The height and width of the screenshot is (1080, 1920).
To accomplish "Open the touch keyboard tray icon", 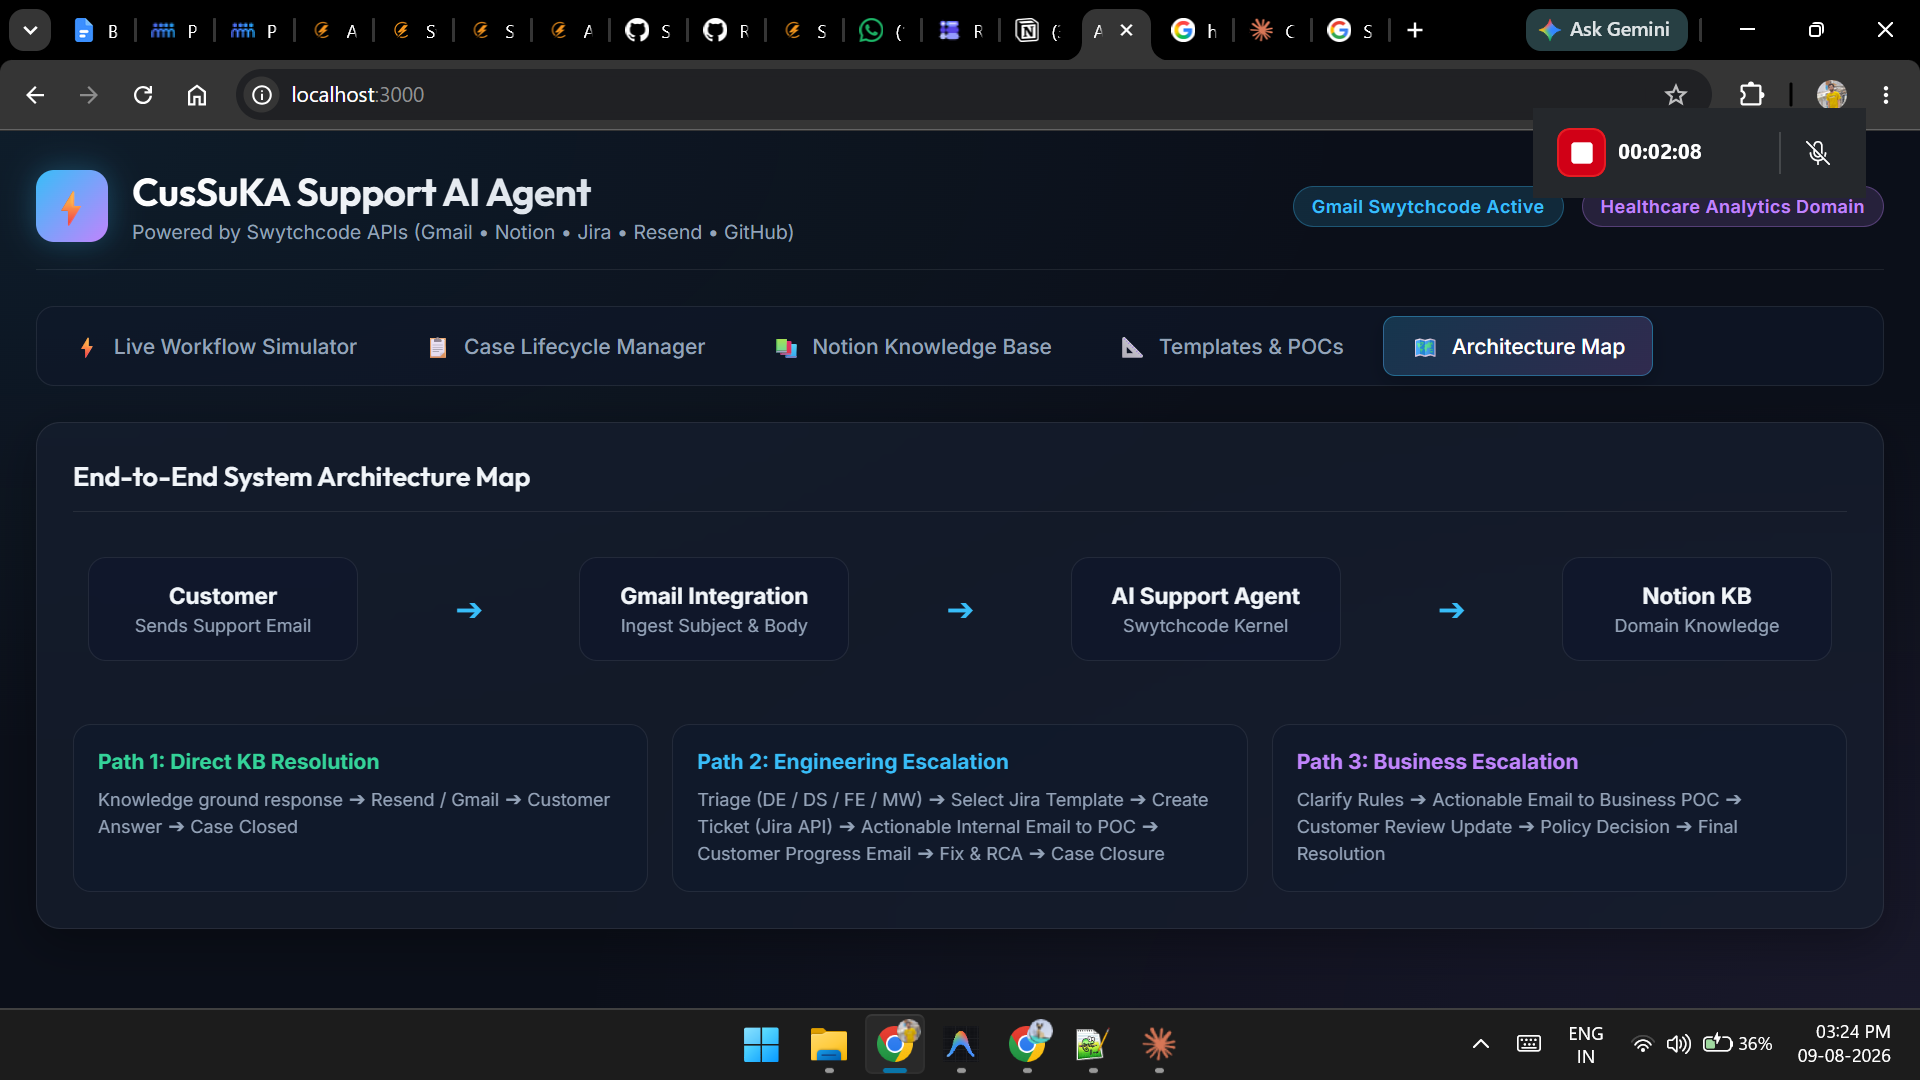I will click(x=1529, y=1044).
